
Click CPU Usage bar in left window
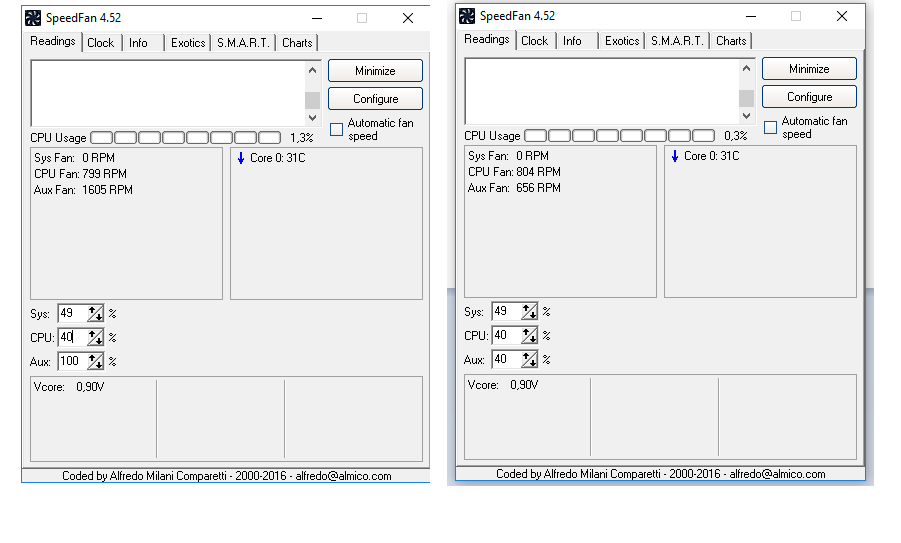coord(186,138)
